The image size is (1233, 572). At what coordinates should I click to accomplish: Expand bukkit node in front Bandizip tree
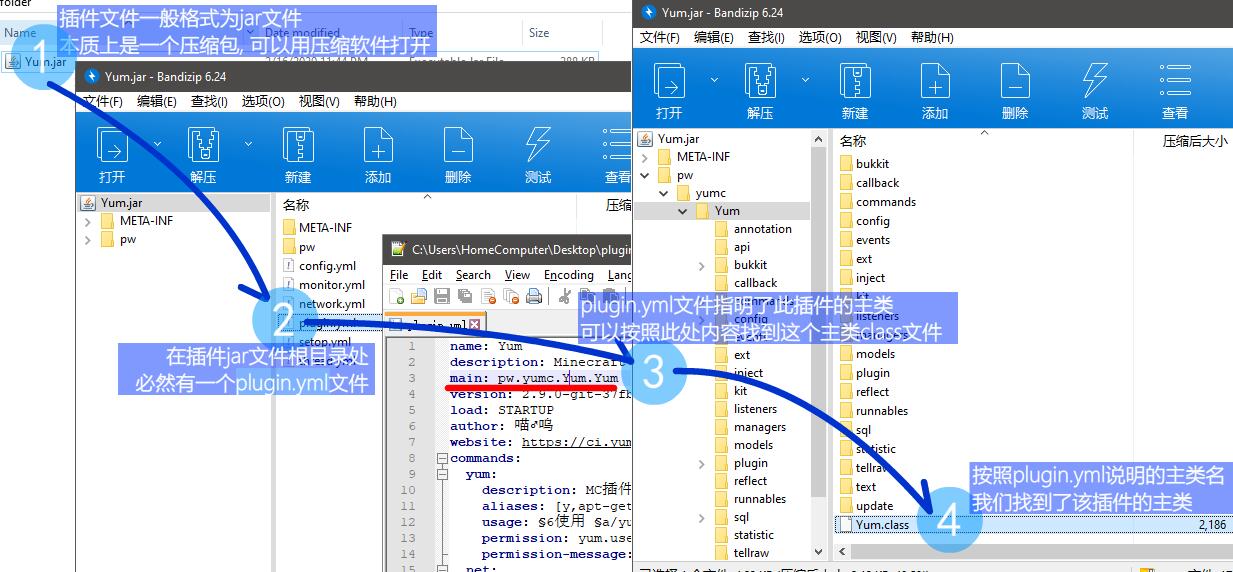click(x=702, y=265)
